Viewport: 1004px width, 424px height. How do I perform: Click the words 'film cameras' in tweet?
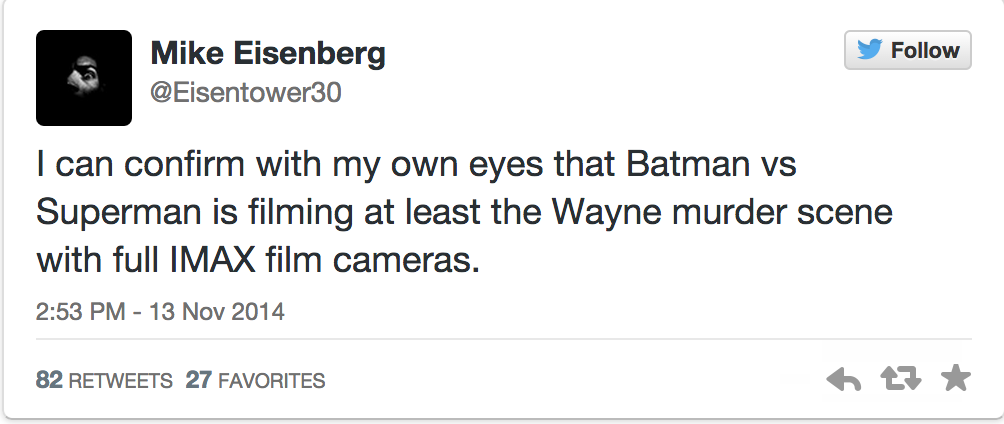point(388,261)
